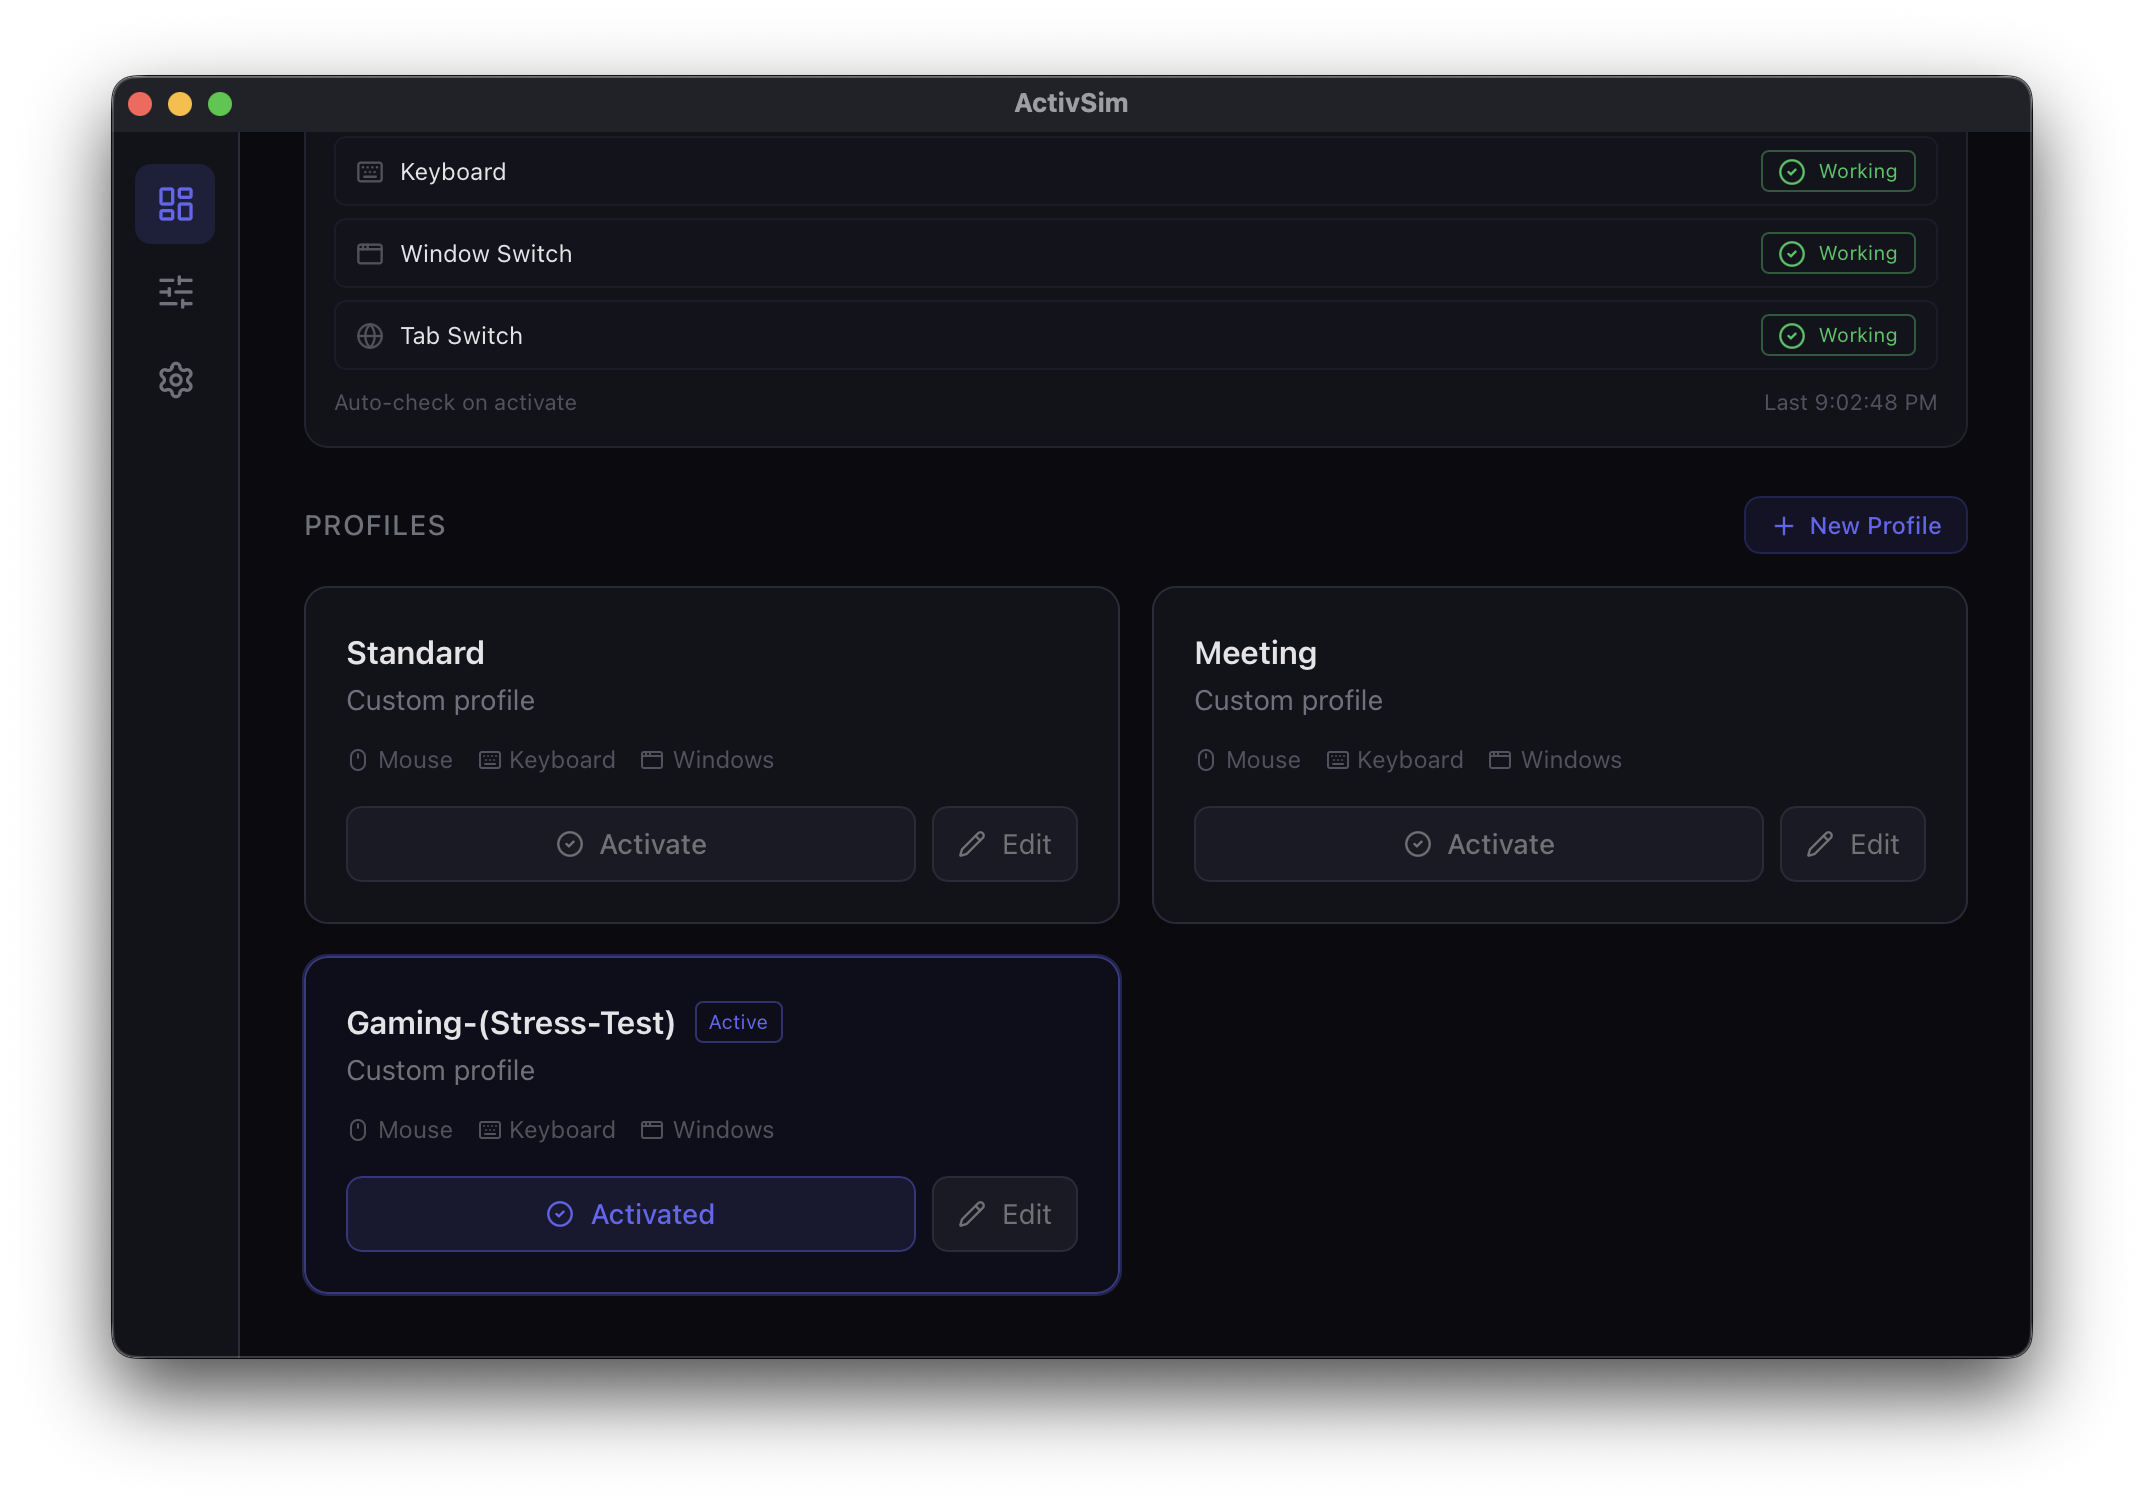Viewport: 2144px width, 1506px height.
Task: Open the tuning sliders panel in the sidebar
Action: click(175, 292)
